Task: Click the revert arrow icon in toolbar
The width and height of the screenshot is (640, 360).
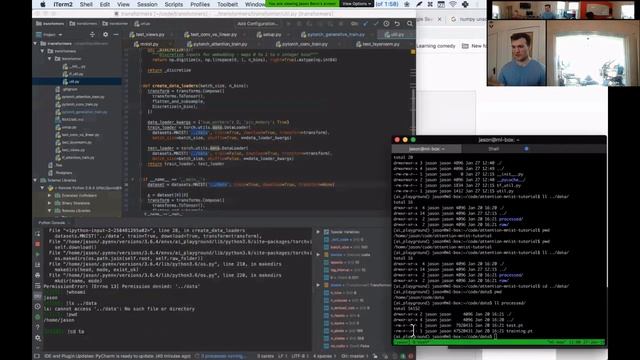Action: [x=397, y=24]
